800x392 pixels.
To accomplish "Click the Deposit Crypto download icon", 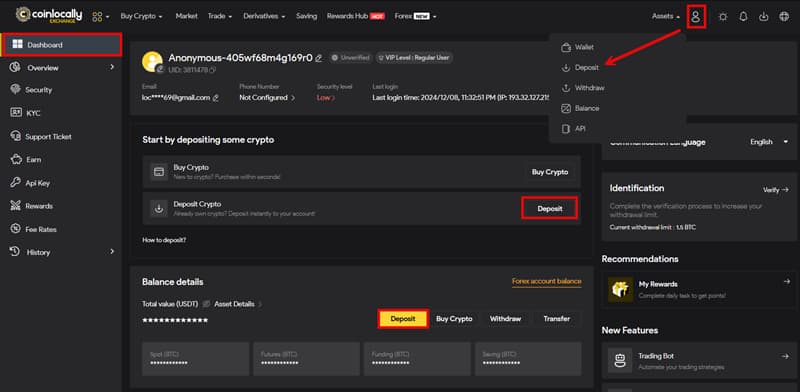I will click(159, 208).
